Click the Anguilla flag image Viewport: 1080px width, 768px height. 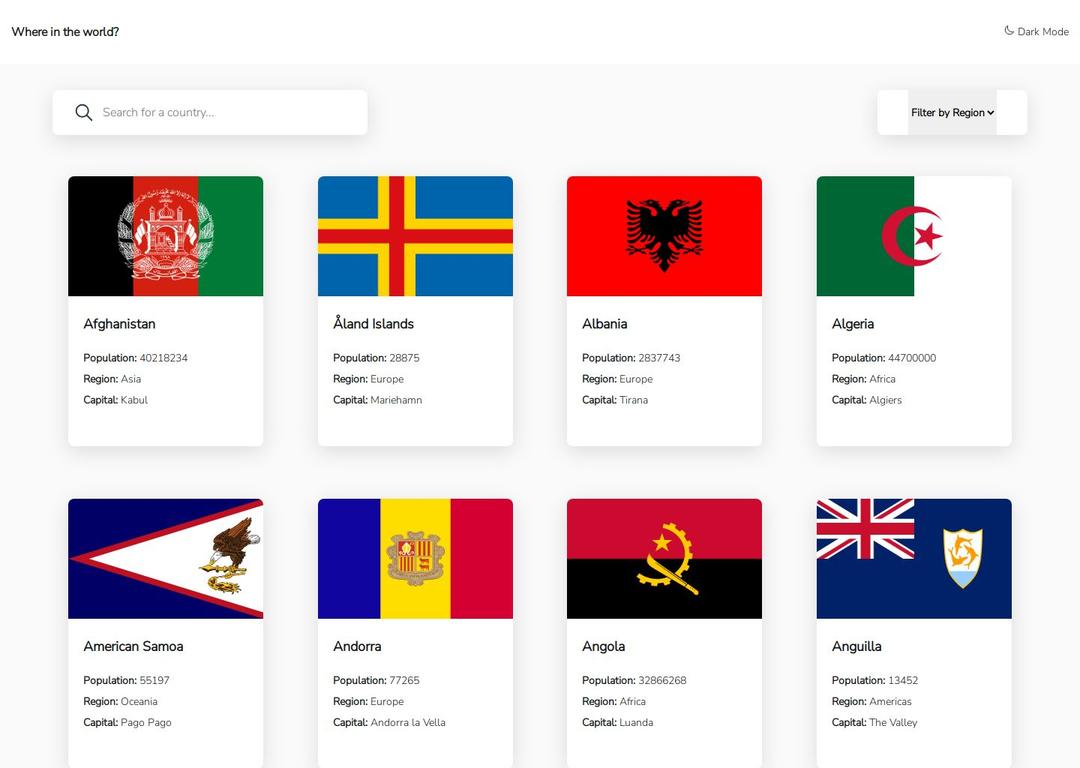[914, 559]
